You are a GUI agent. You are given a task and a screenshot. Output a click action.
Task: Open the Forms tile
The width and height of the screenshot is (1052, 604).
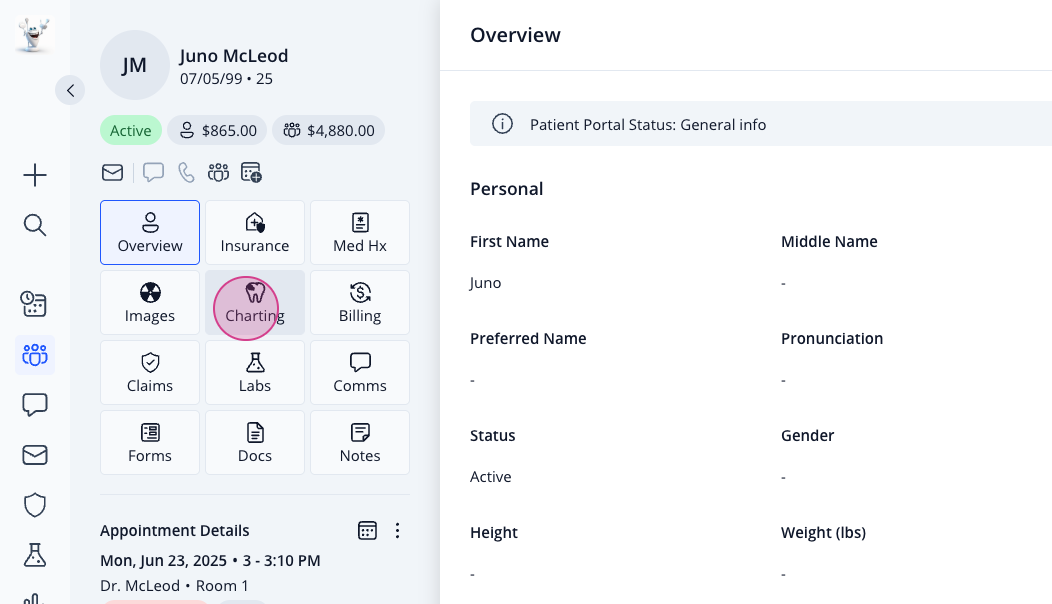[x=150, y=442]
